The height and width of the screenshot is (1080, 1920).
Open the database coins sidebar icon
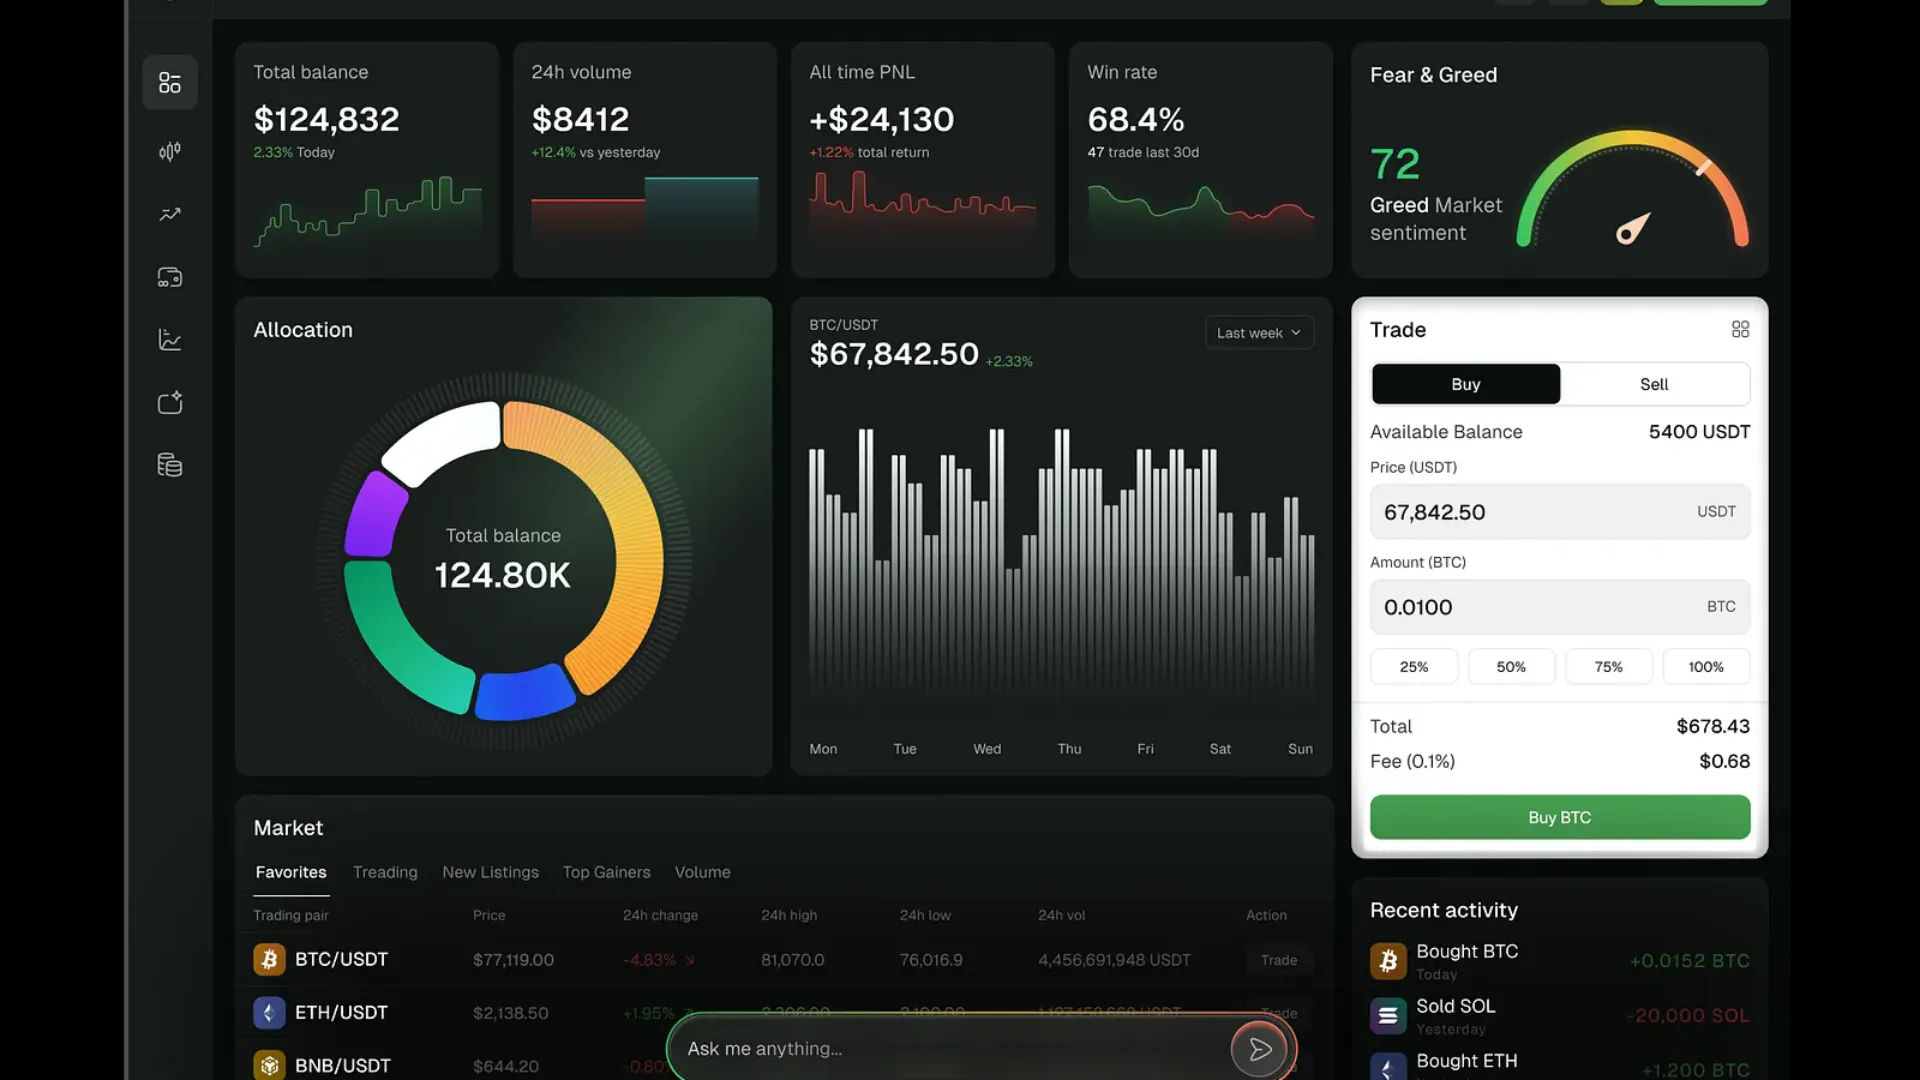coord(170,465)
